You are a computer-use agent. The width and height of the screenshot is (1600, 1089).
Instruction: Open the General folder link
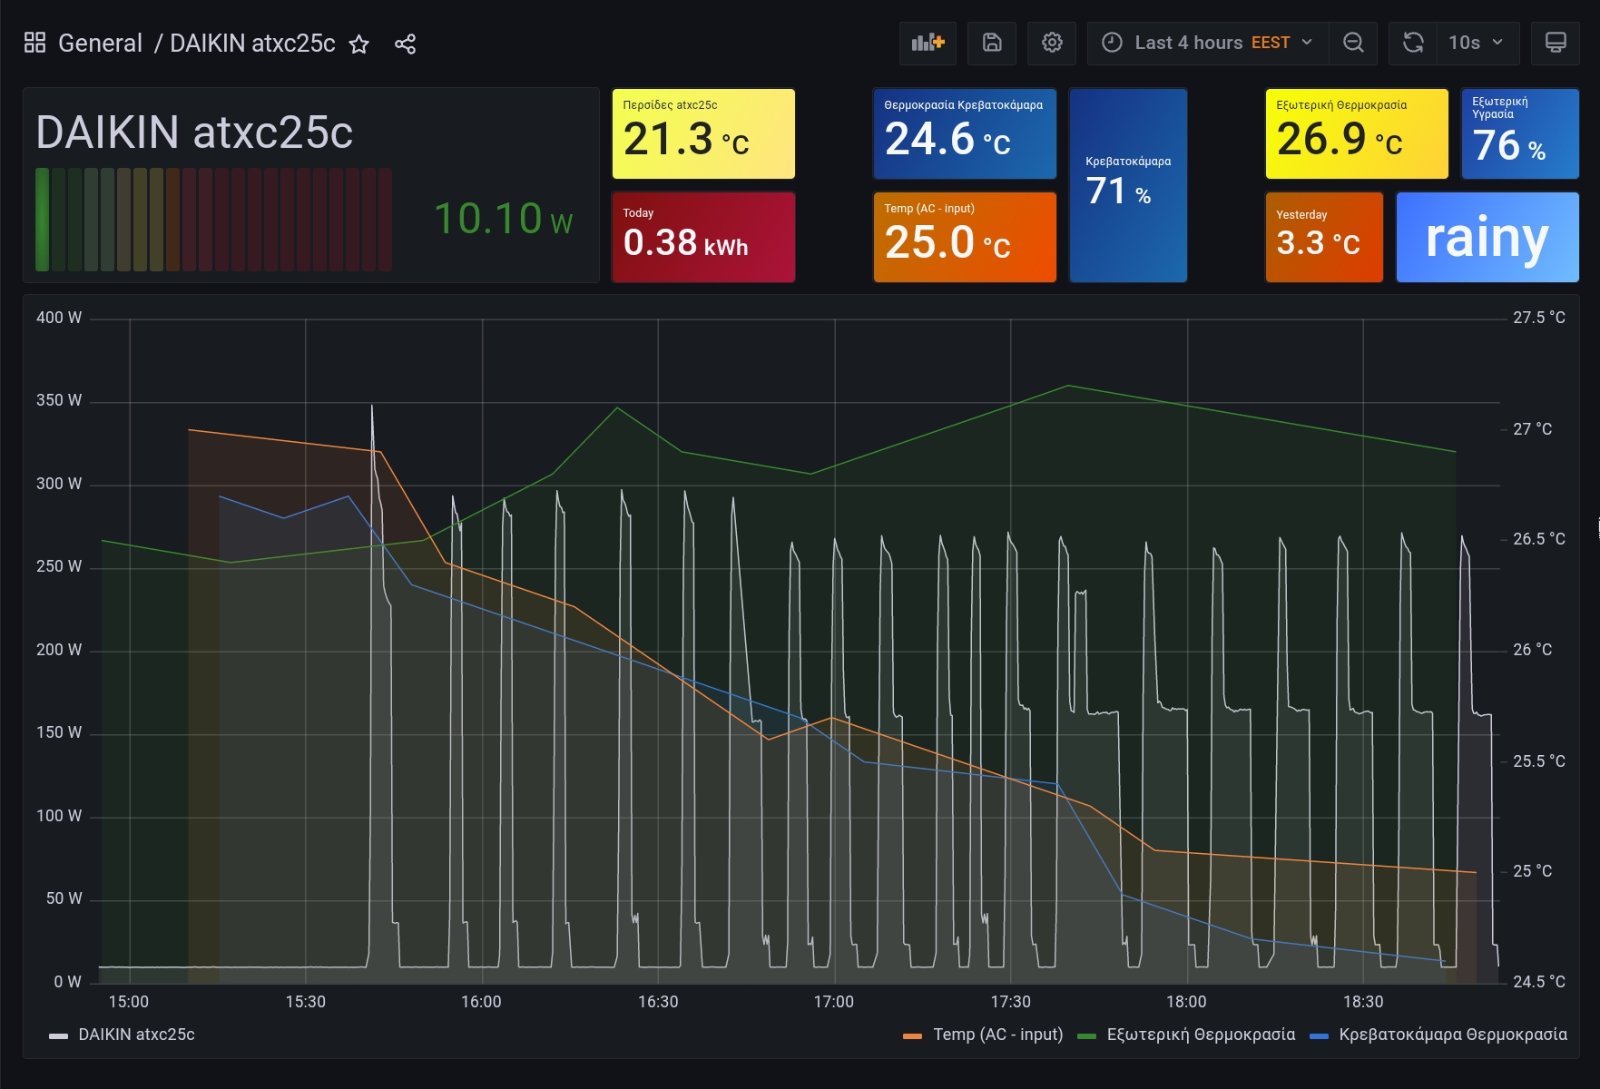pos(100,43)
